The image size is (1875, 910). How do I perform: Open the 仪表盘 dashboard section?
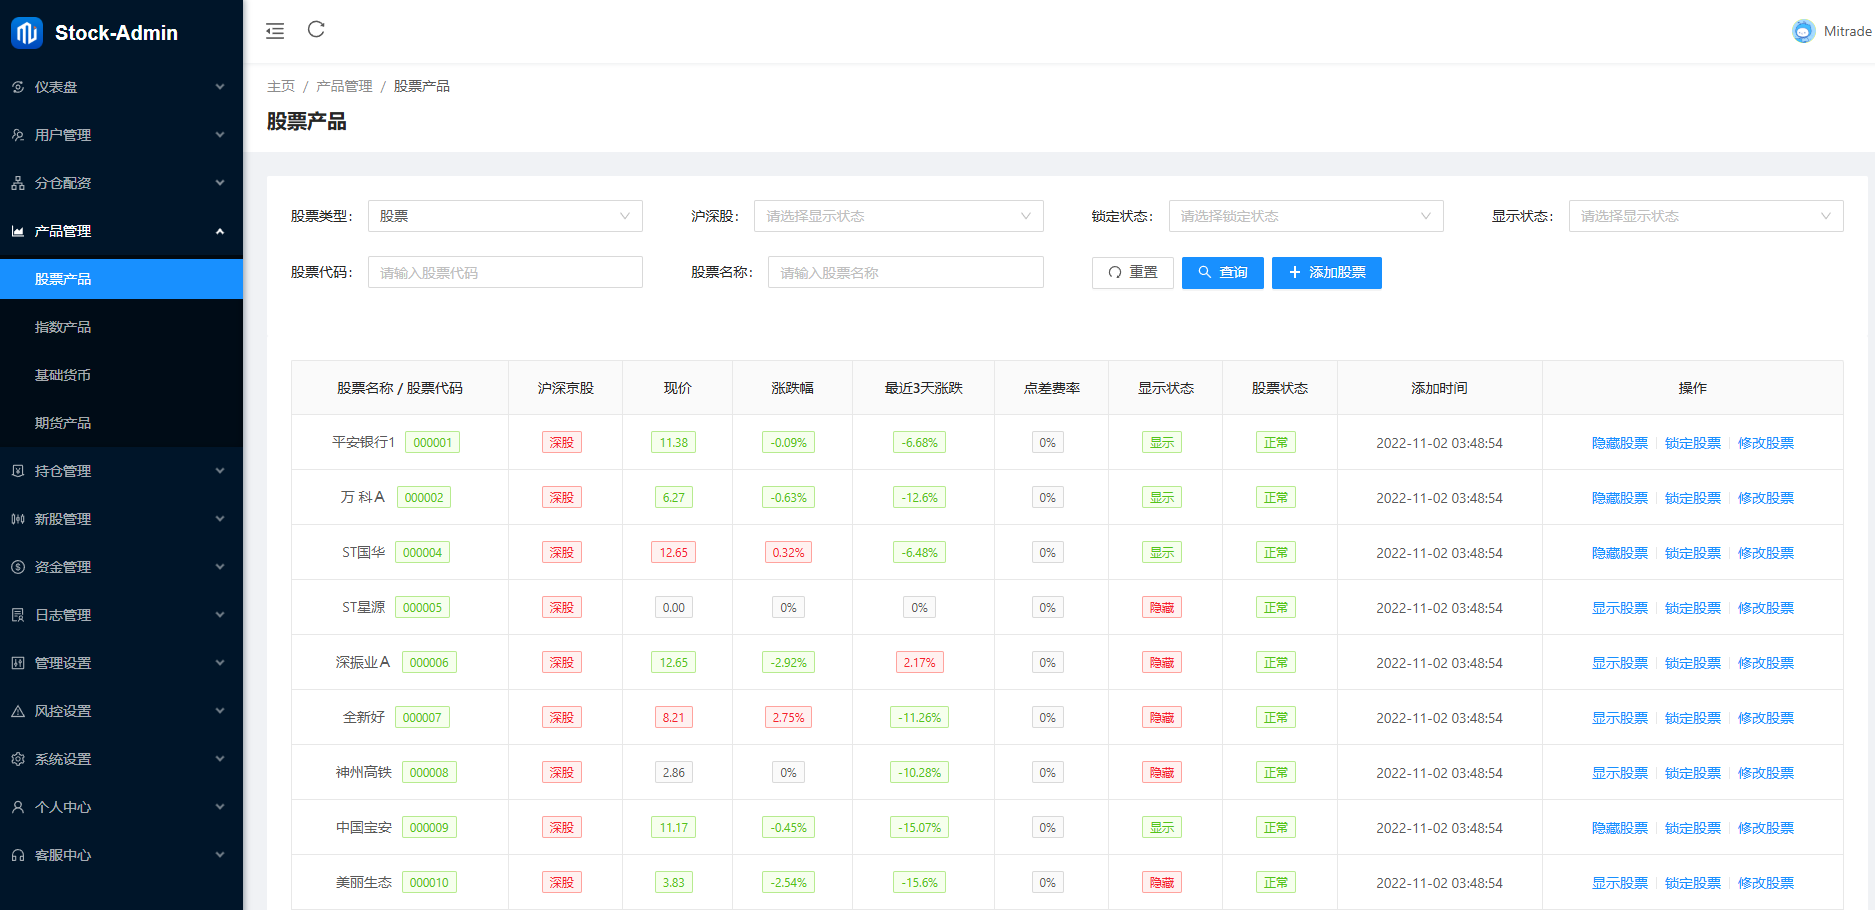tap(62, 87)
